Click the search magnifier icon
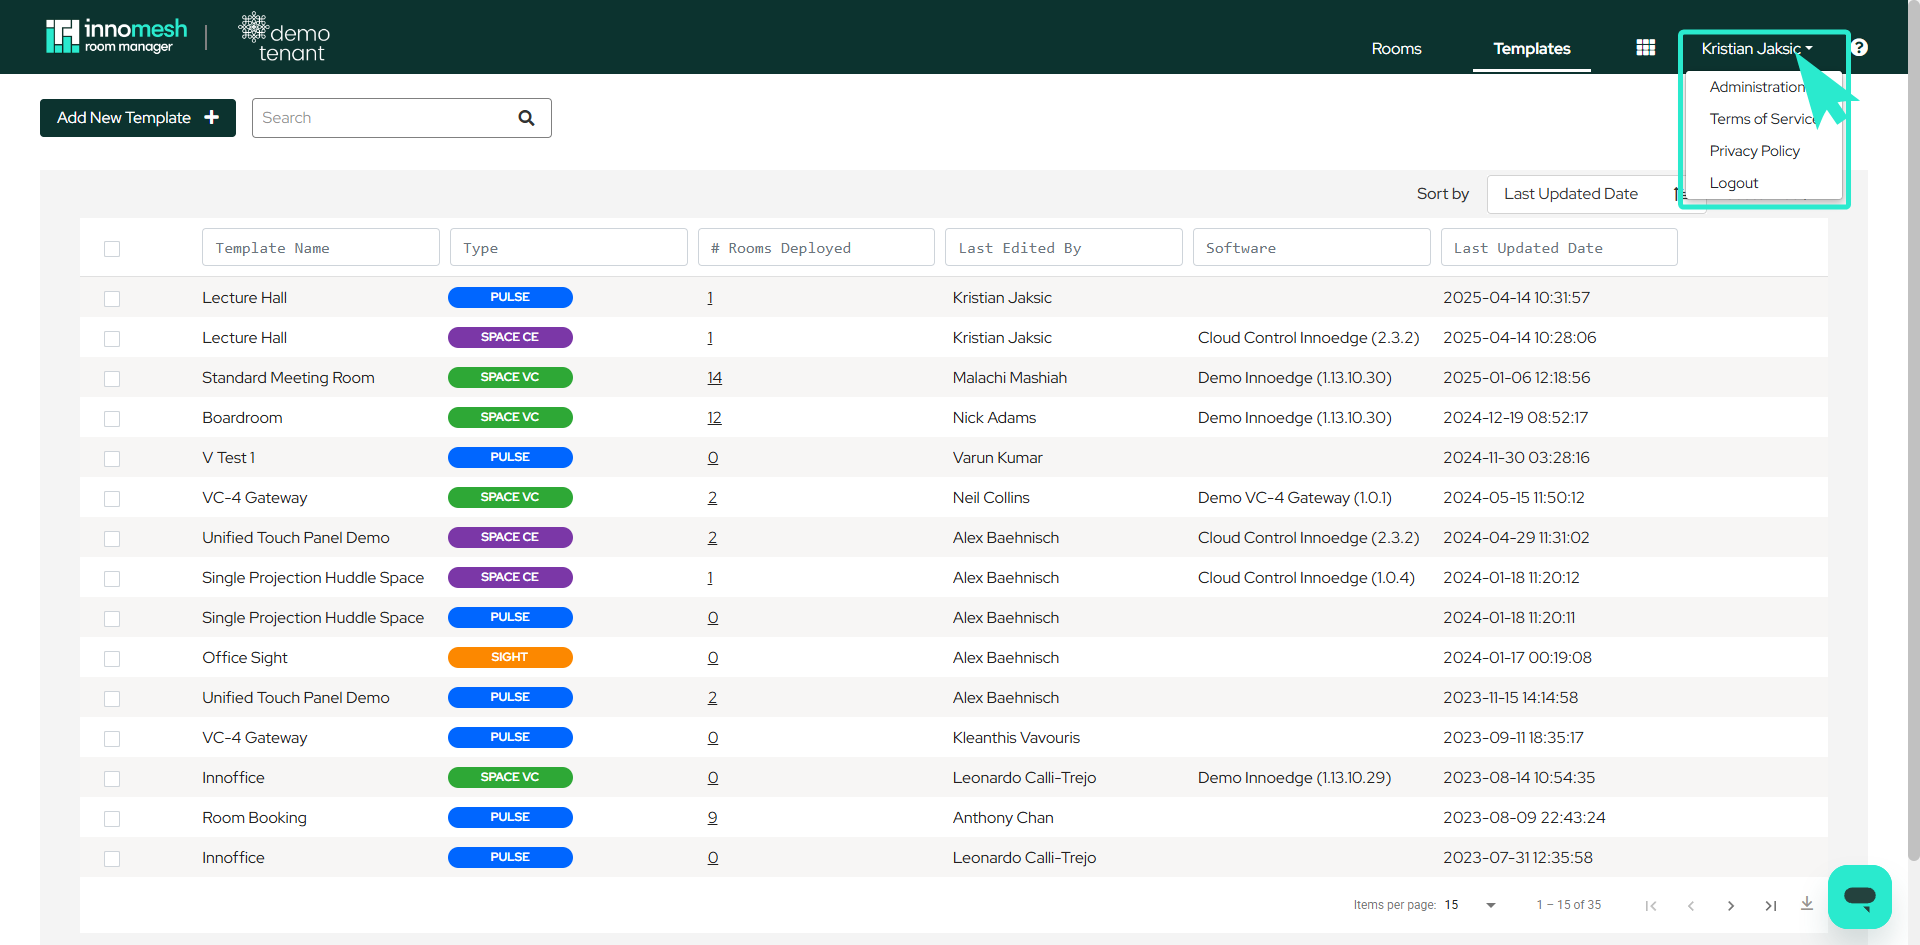Image resolution: width=1920 pixels, height=945 pixels. (x=526, y=118)
